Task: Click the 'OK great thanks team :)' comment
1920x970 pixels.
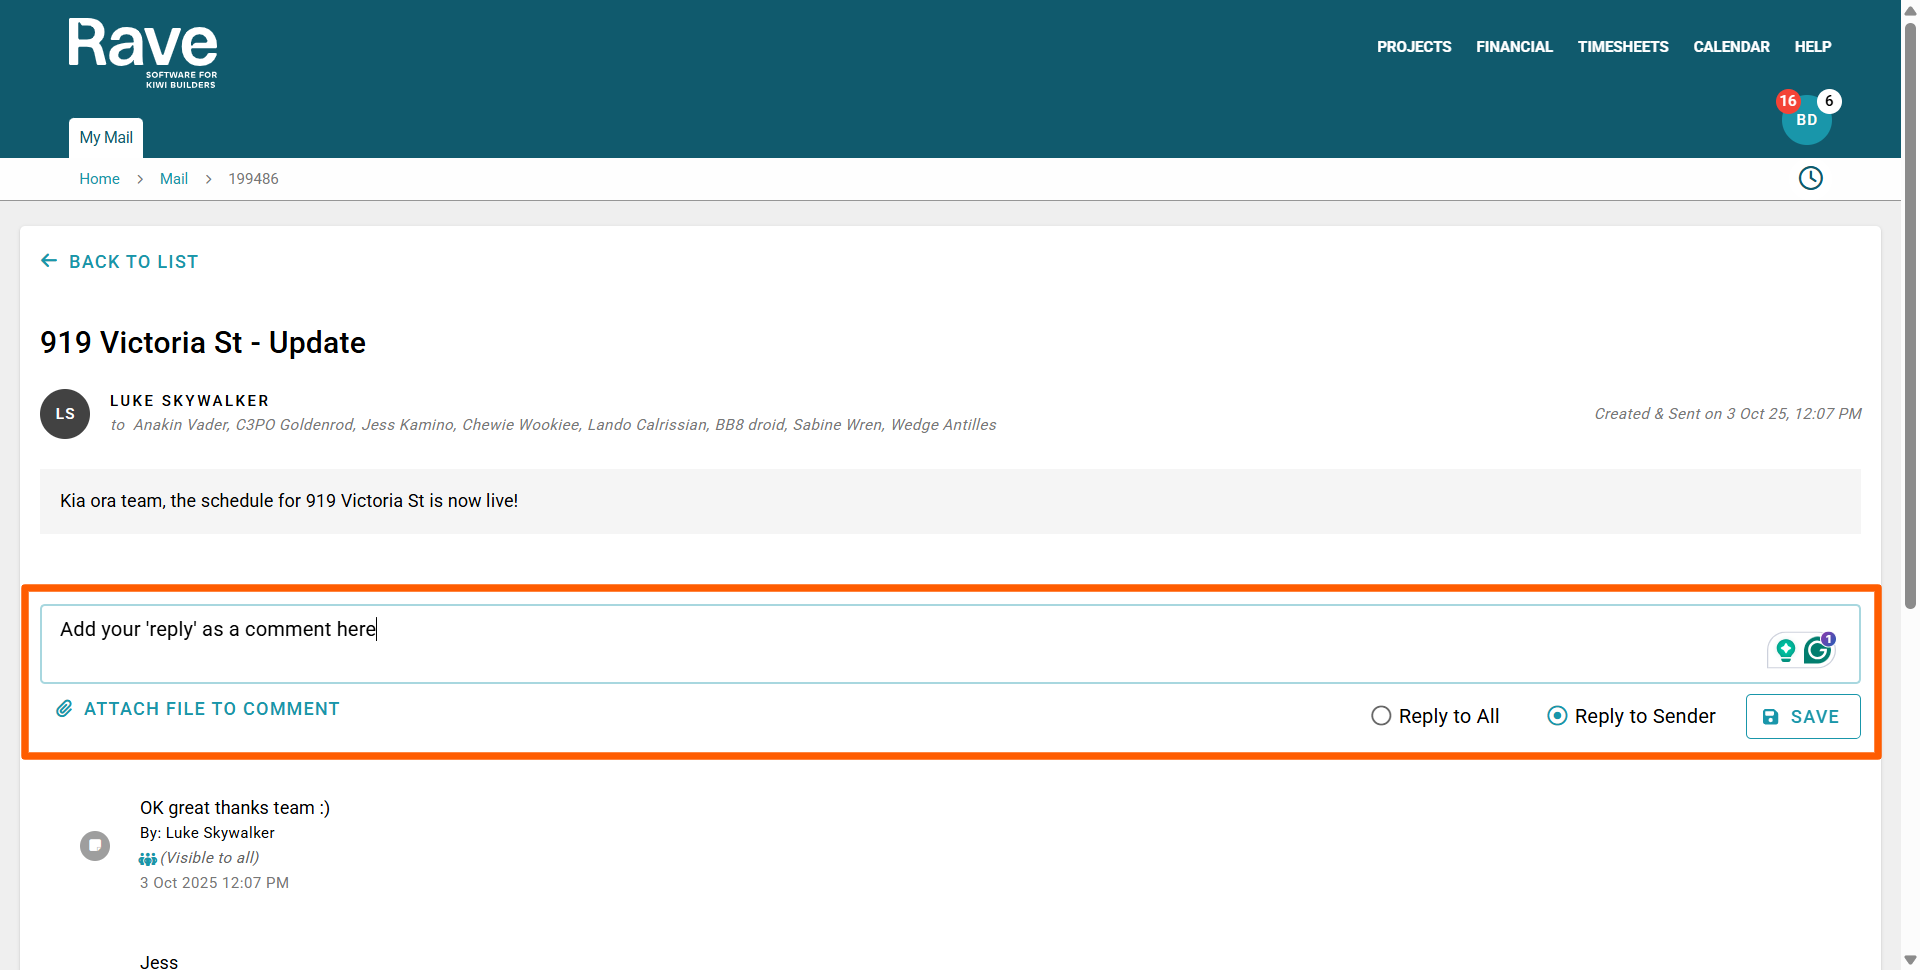Action: [235, 808]
